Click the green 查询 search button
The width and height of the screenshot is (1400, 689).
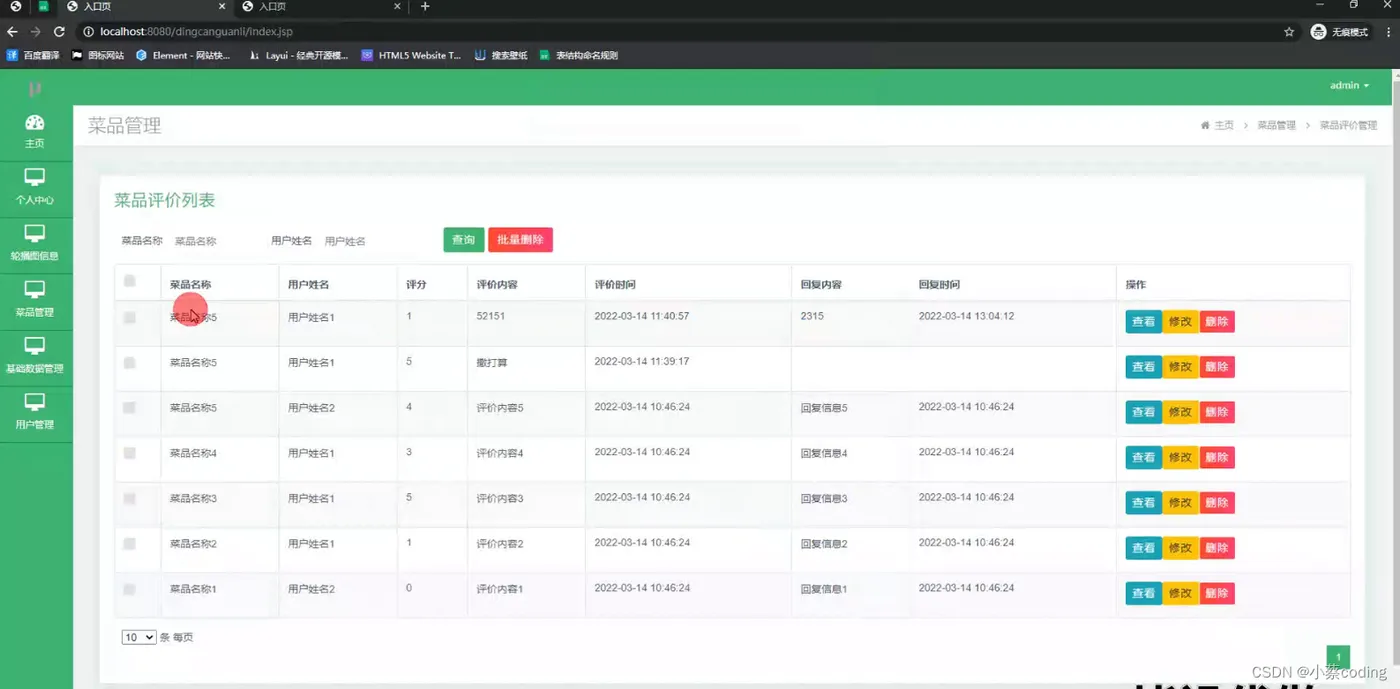click(x=464, y=240)
